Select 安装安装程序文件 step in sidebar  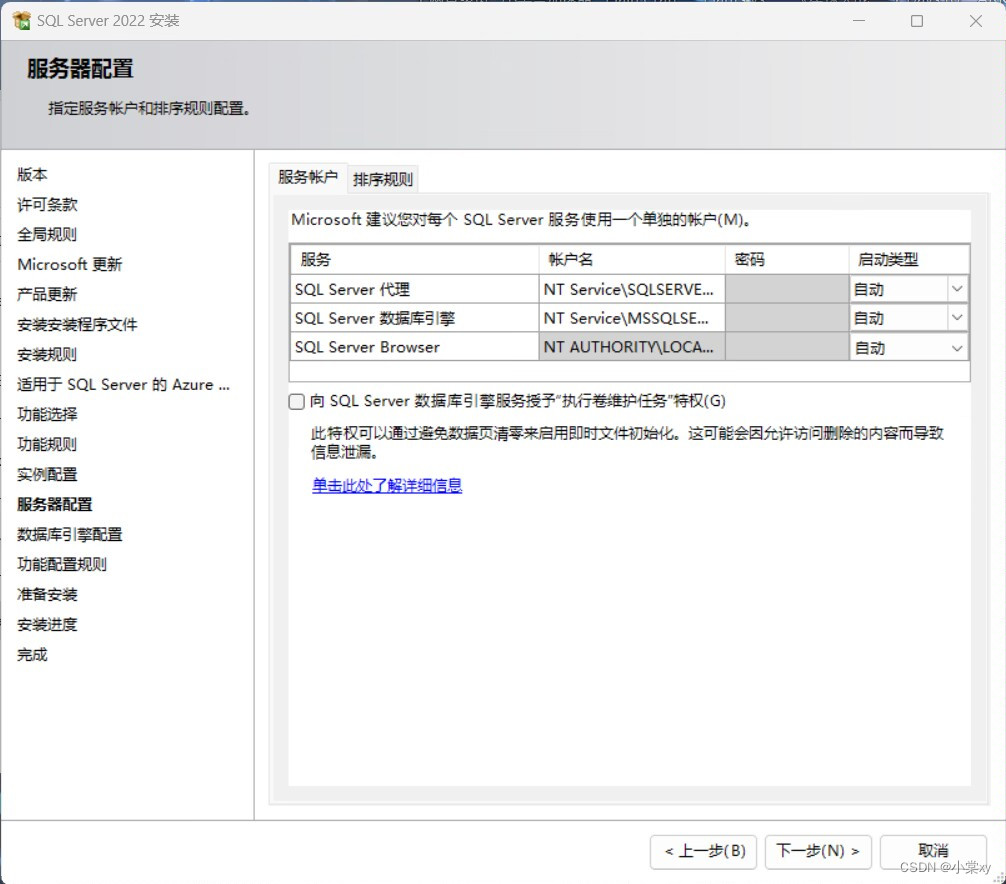[77, 325]
